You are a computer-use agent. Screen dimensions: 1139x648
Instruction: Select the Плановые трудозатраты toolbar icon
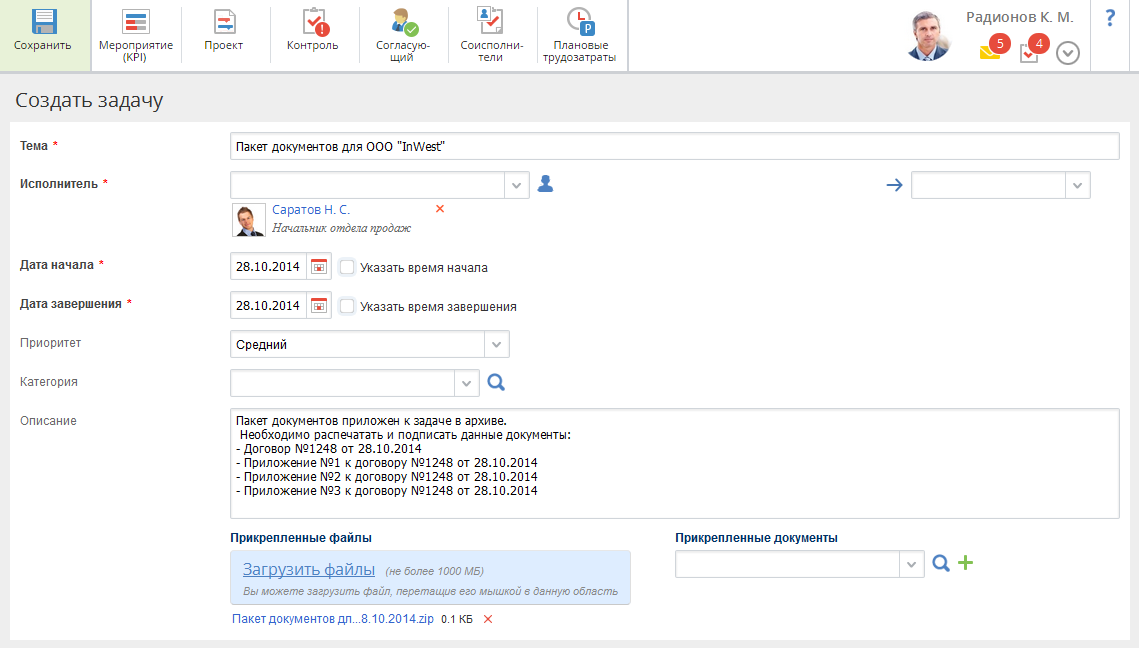pos(579,23)
